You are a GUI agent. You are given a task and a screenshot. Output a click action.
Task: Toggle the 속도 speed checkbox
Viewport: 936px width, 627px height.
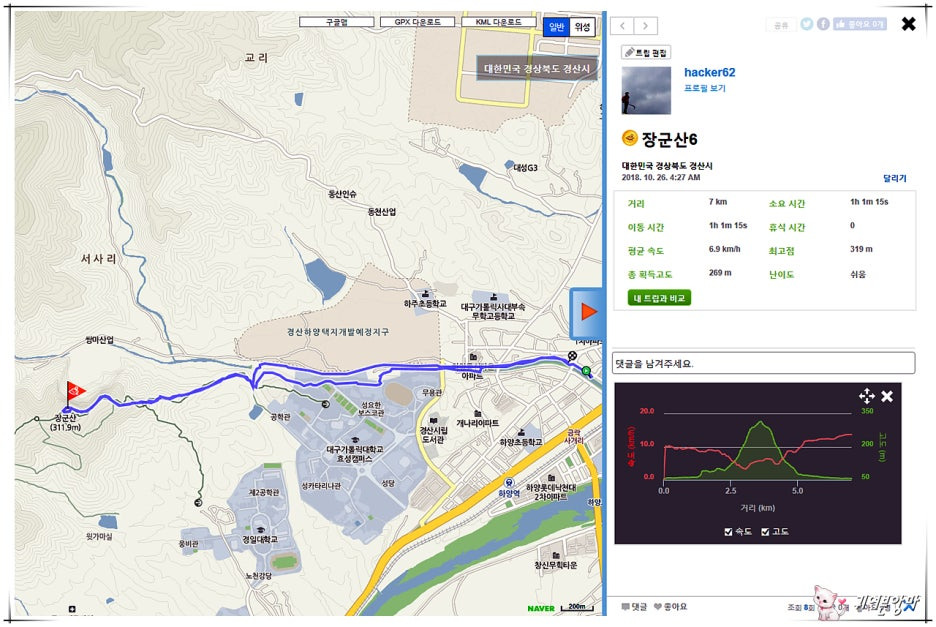(x=728, y=531)
